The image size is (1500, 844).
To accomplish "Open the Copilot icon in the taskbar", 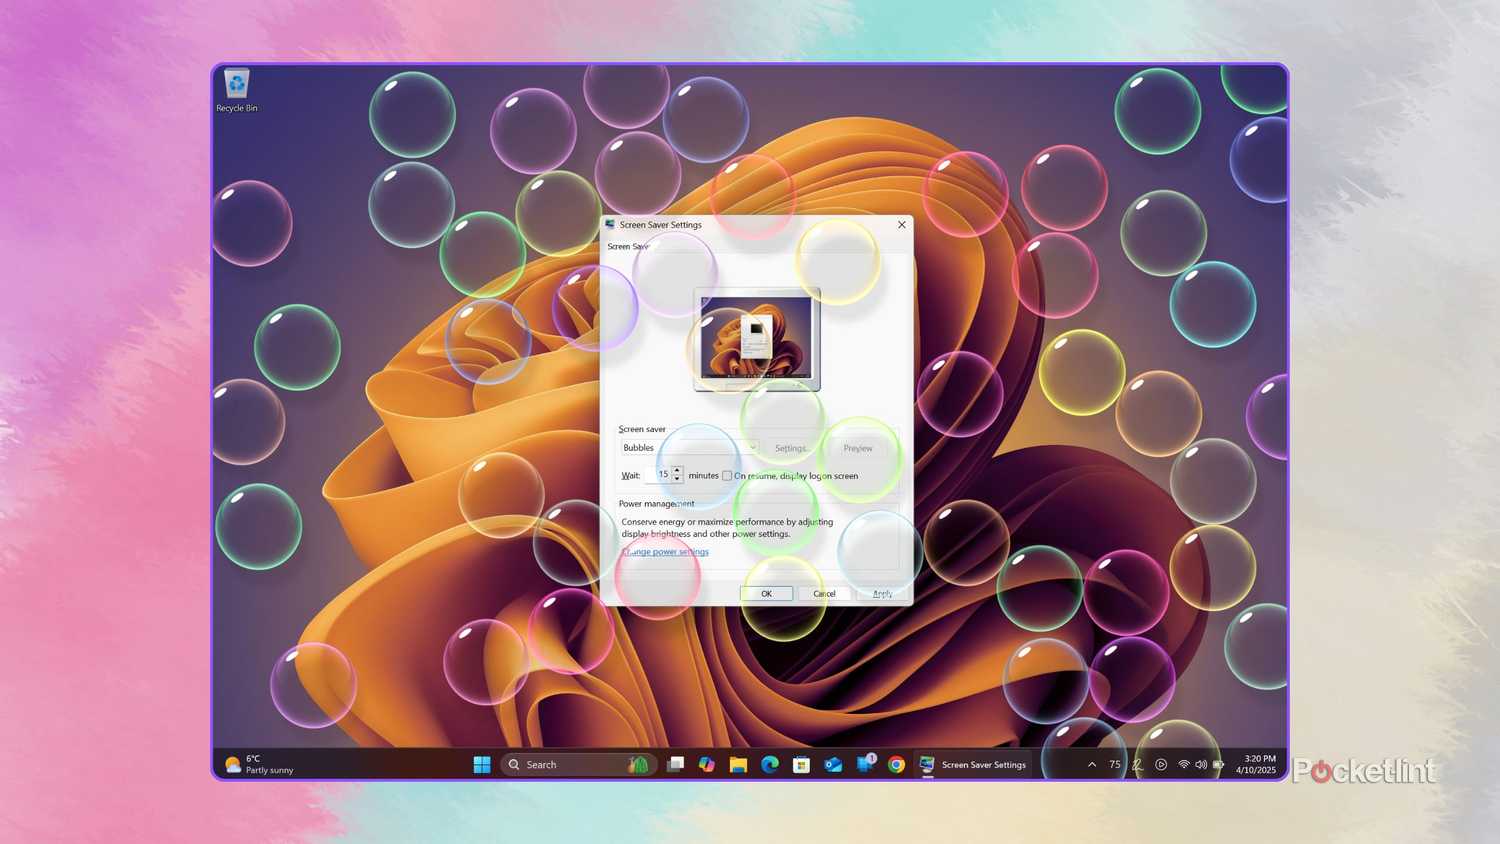I will [707, 764].
